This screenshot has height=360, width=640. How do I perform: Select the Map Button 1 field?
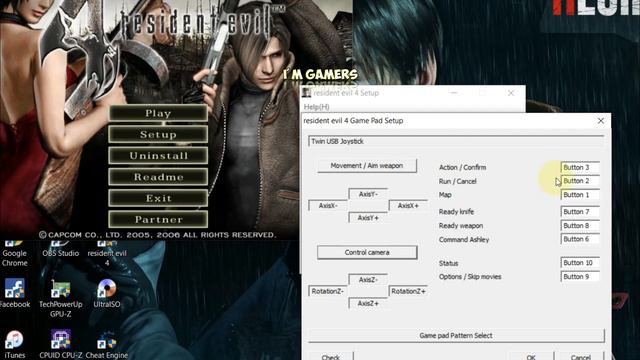click(580, 195)
